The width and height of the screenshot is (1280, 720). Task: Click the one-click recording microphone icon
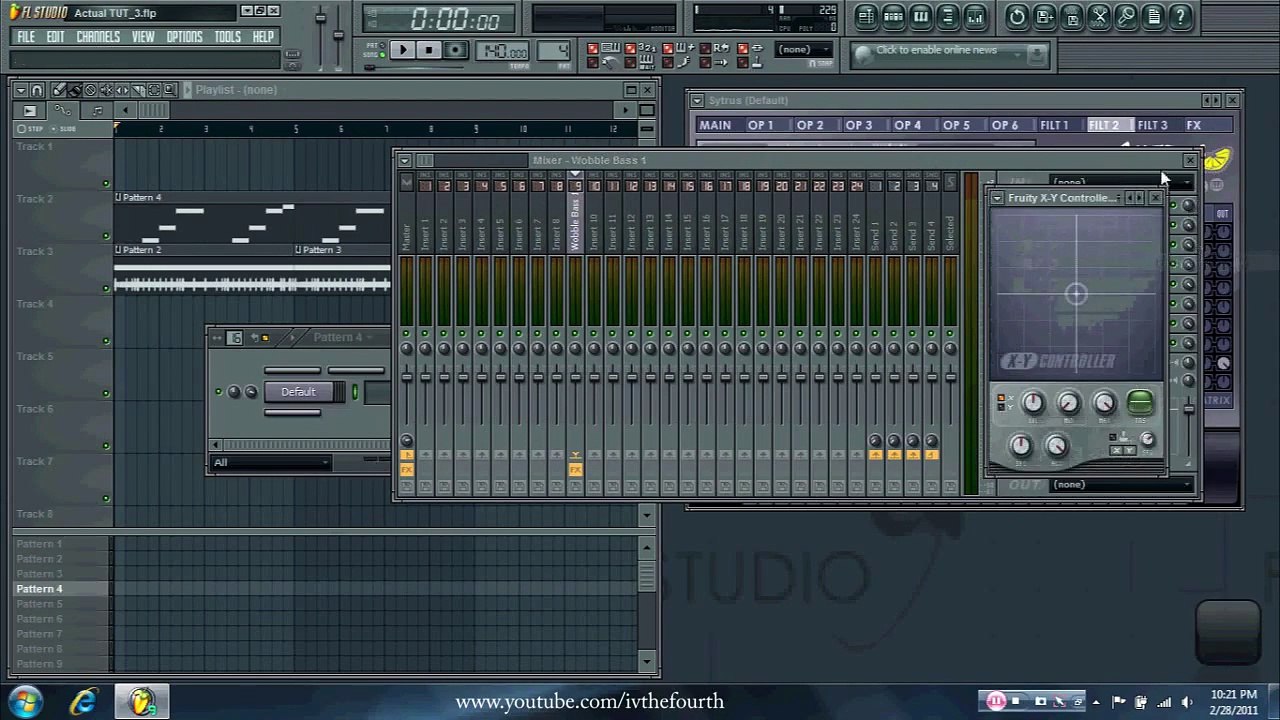click(x=1126, y=17)
